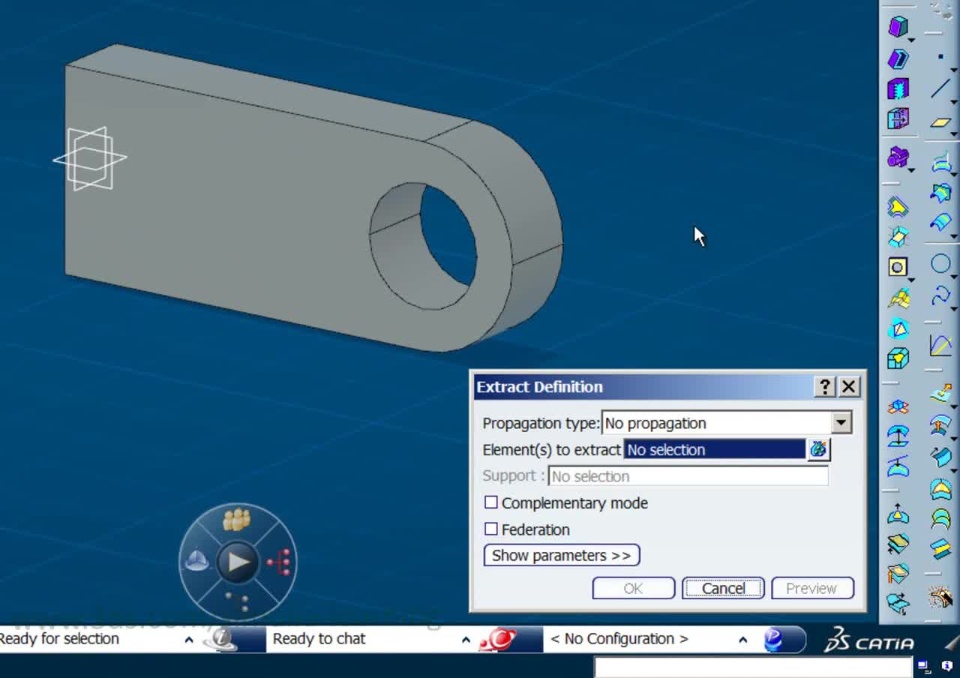The image size is (960, 678).
Task: Click the stacked layers surface icon
Action: click(941, 549)
